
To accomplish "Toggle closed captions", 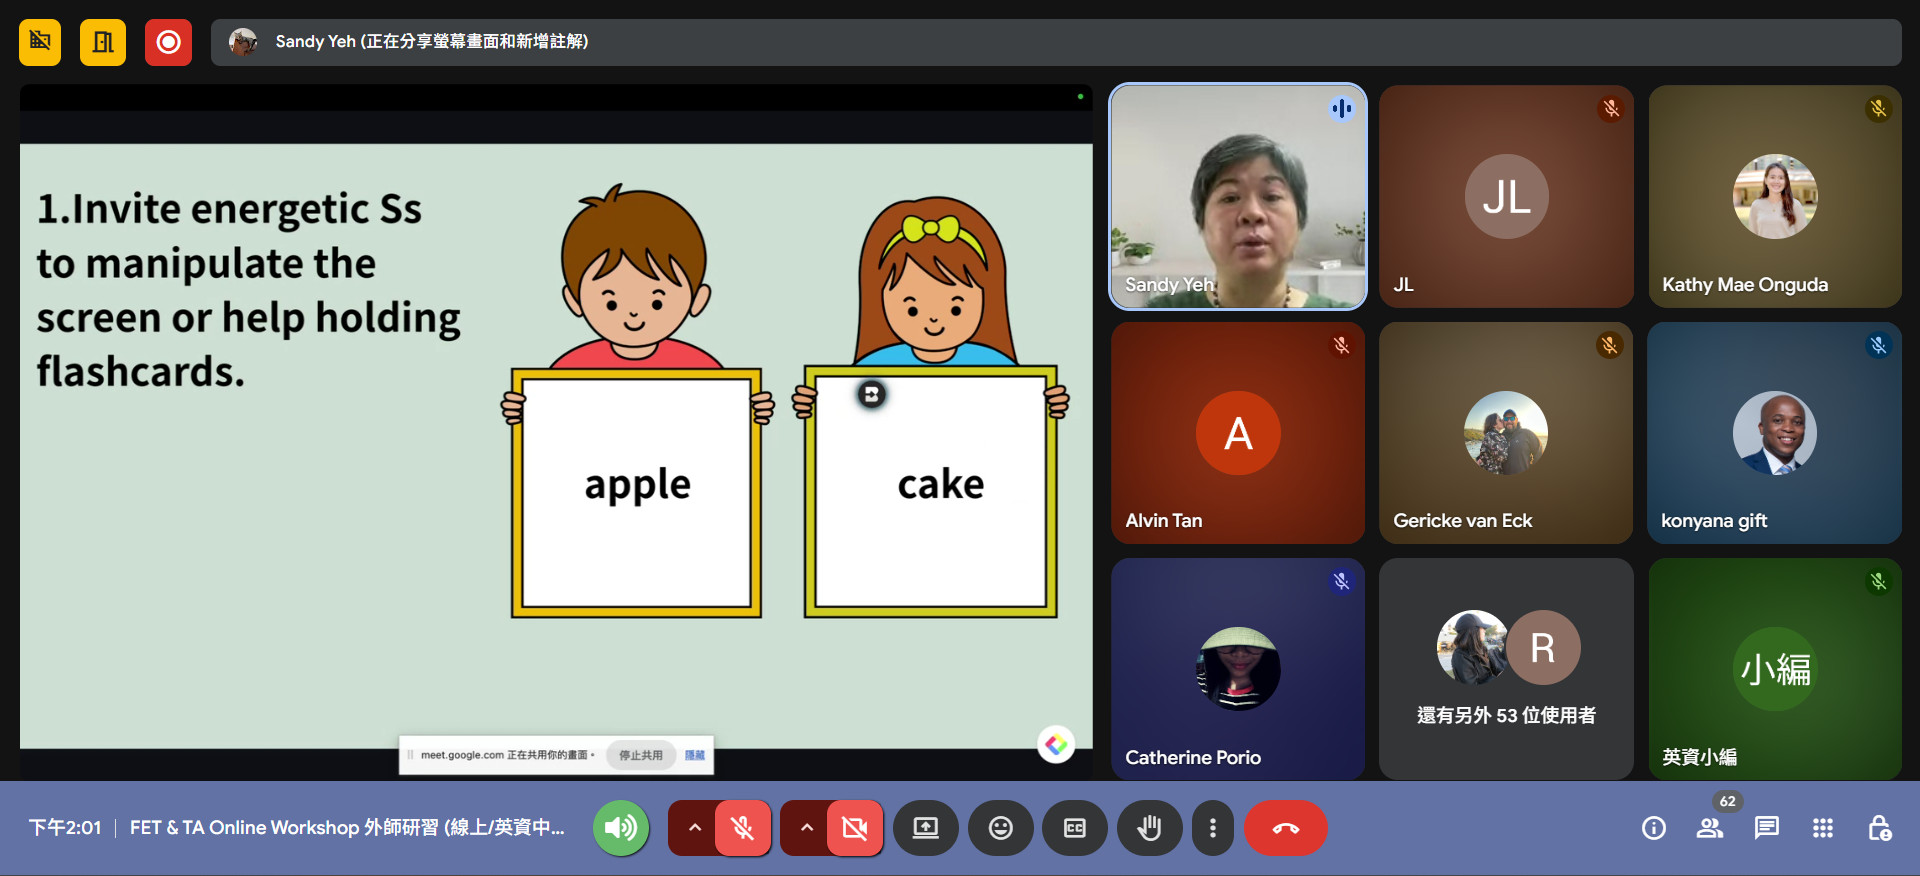I will click(x=1074, y=828).
